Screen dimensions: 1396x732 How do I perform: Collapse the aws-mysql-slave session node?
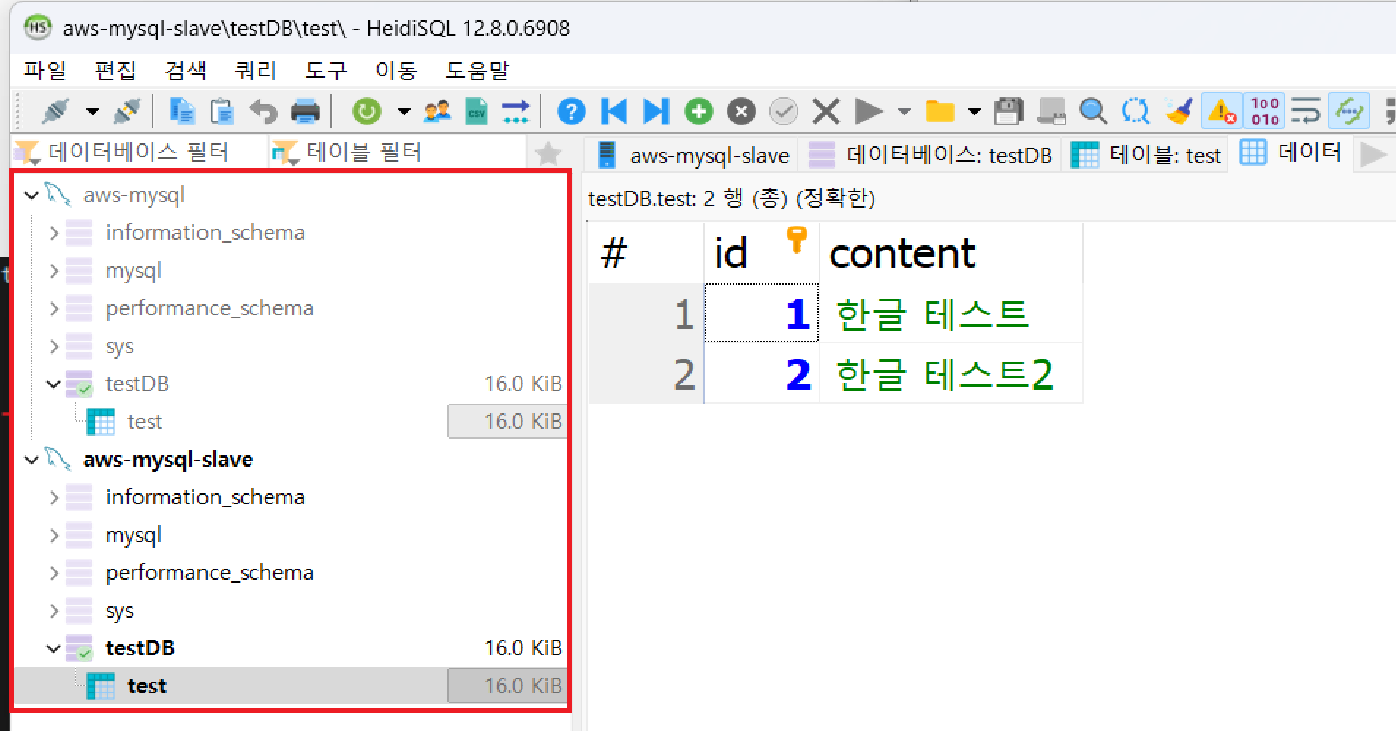pos(30,460)
